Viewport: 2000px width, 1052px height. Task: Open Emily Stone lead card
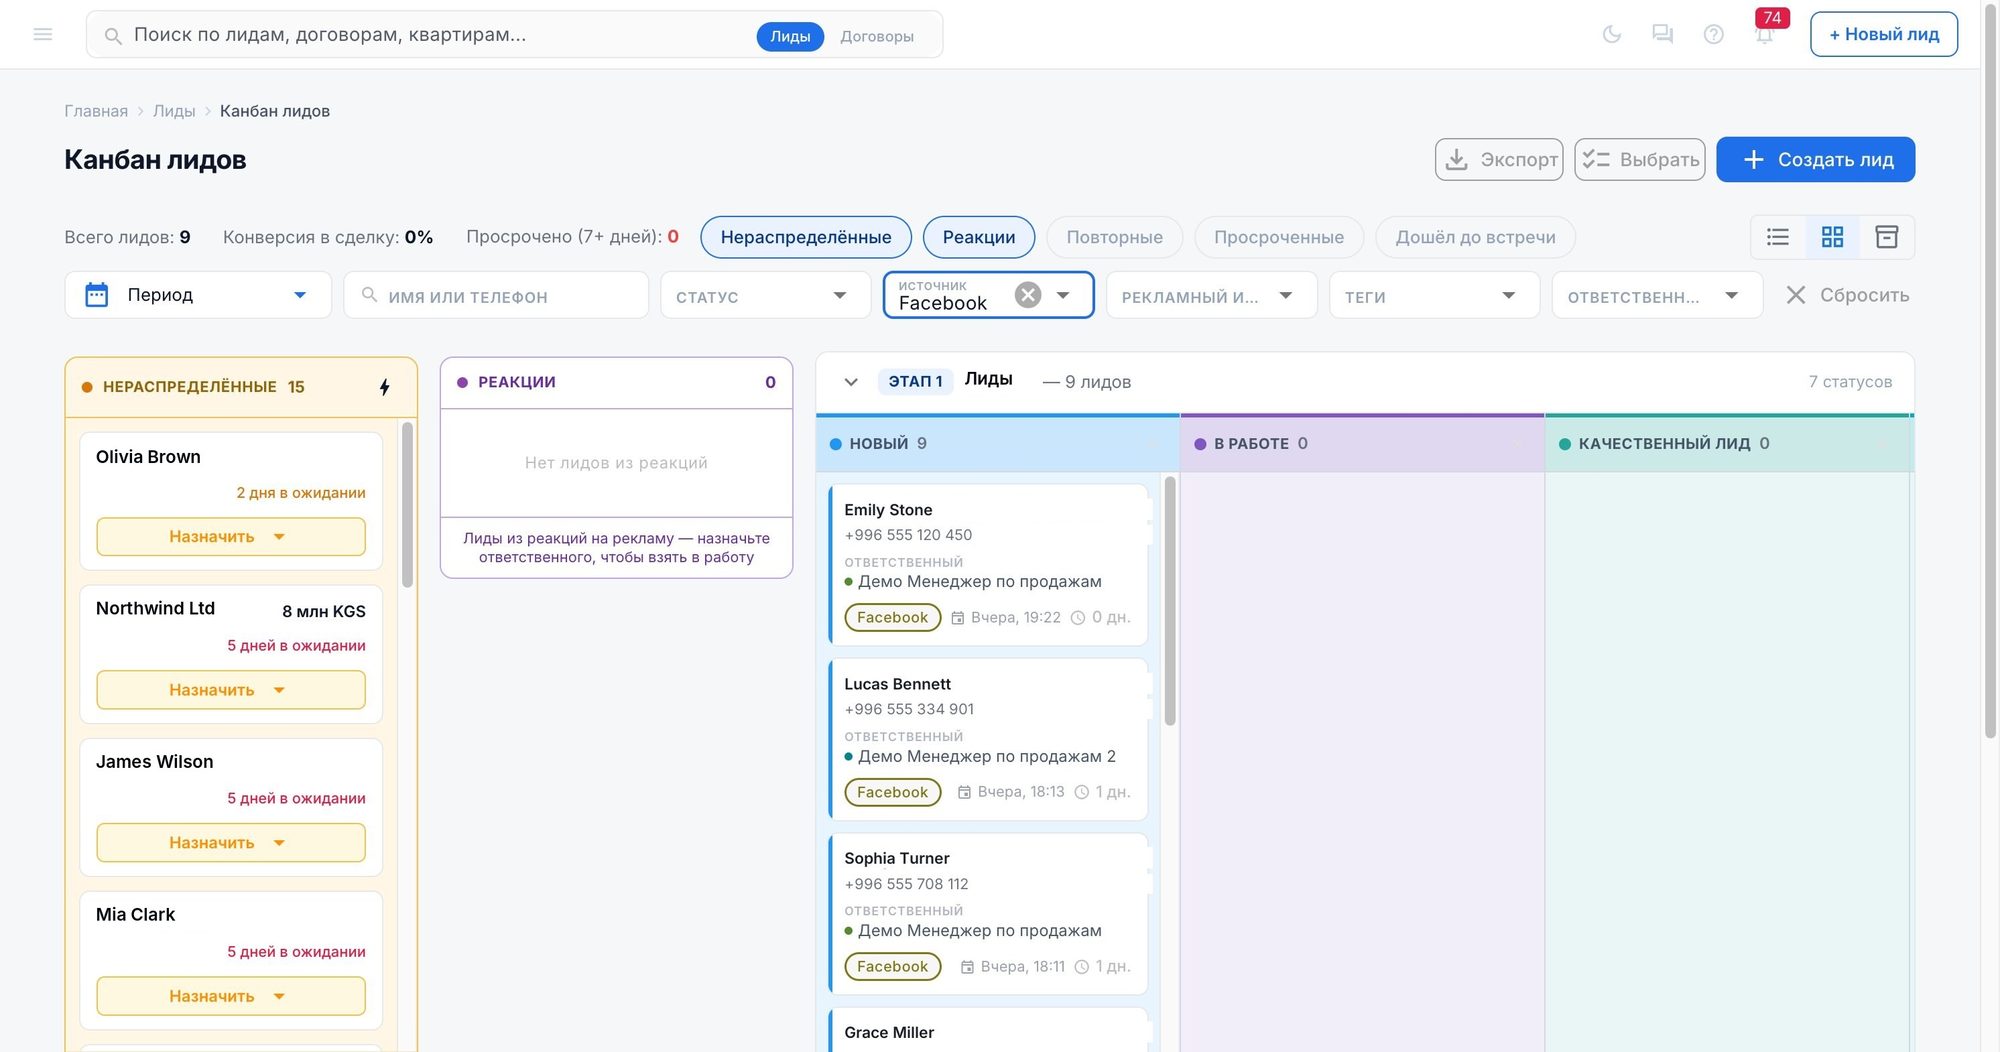(x=988, y=564)
